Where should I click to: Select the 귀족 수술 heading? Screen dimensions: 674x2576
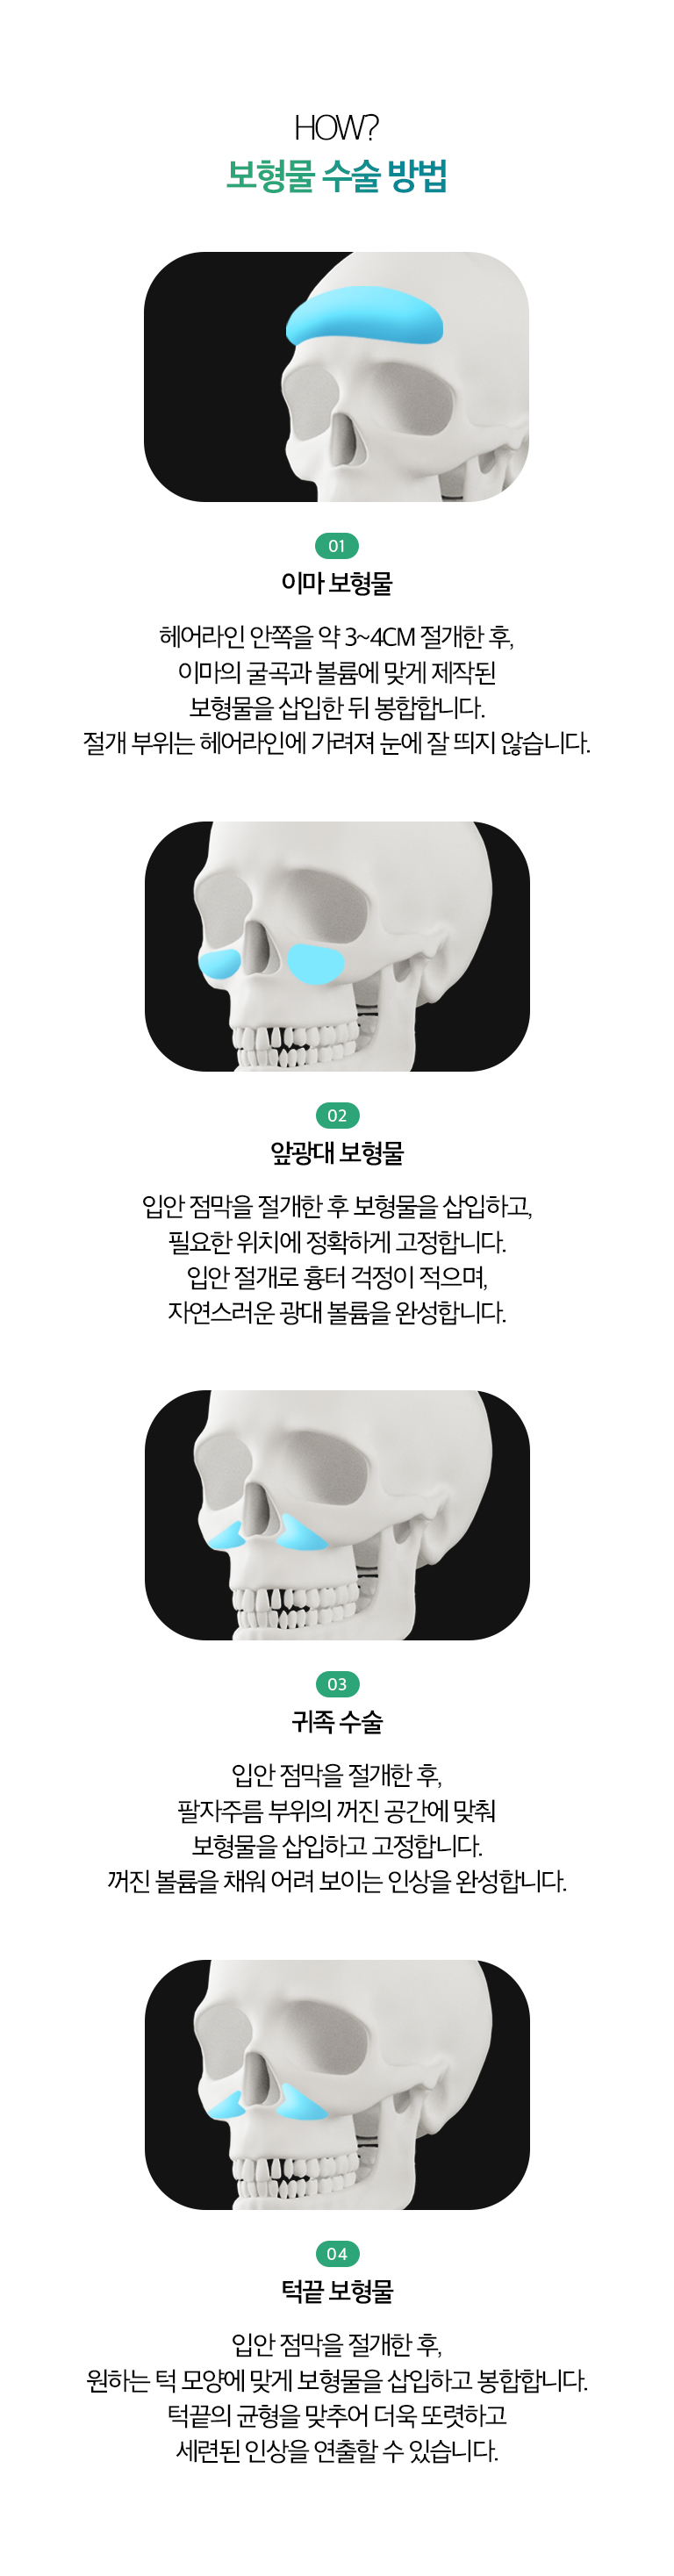pos(336,1721)
